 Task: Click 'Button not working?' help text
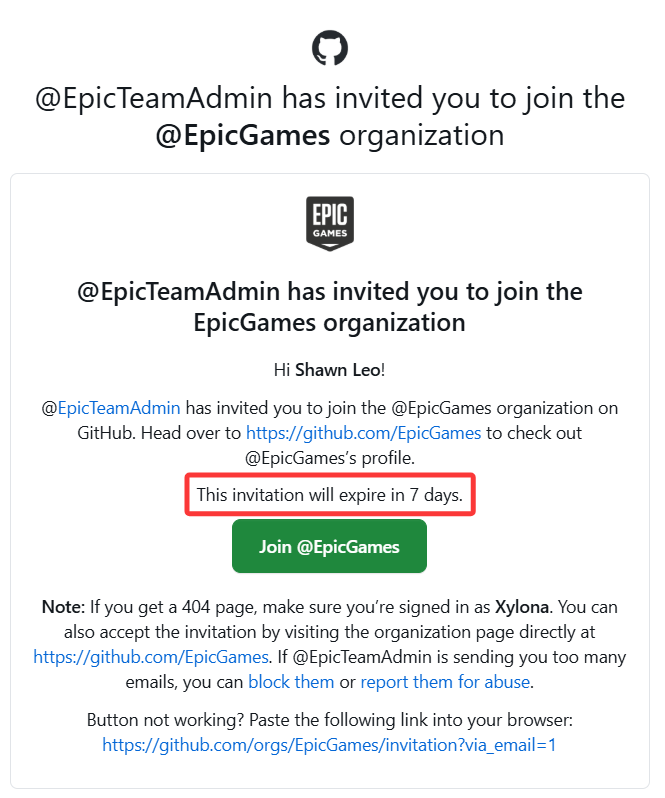pyautogui.click(x=166, y=720)
